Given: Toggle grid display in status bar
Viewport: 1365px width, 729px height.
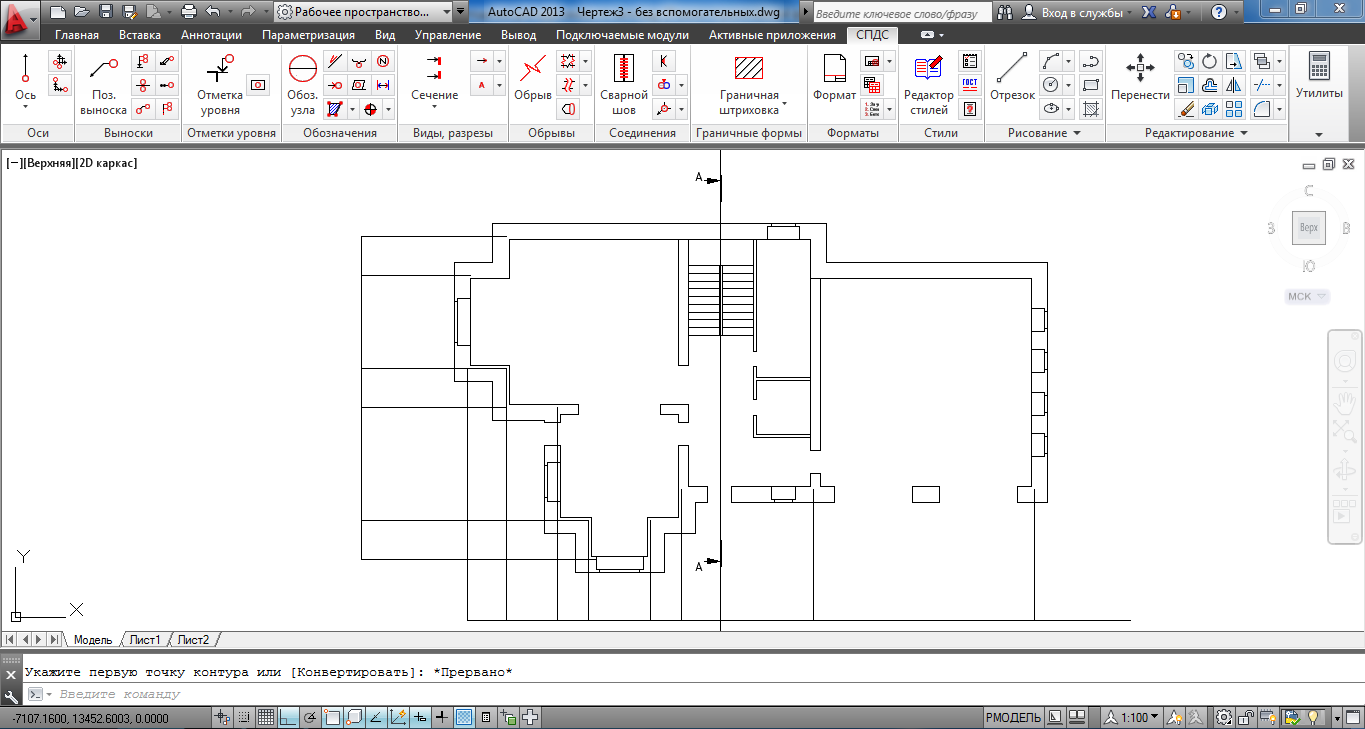Looking at the screenshot, I should [x=266, y=717].
